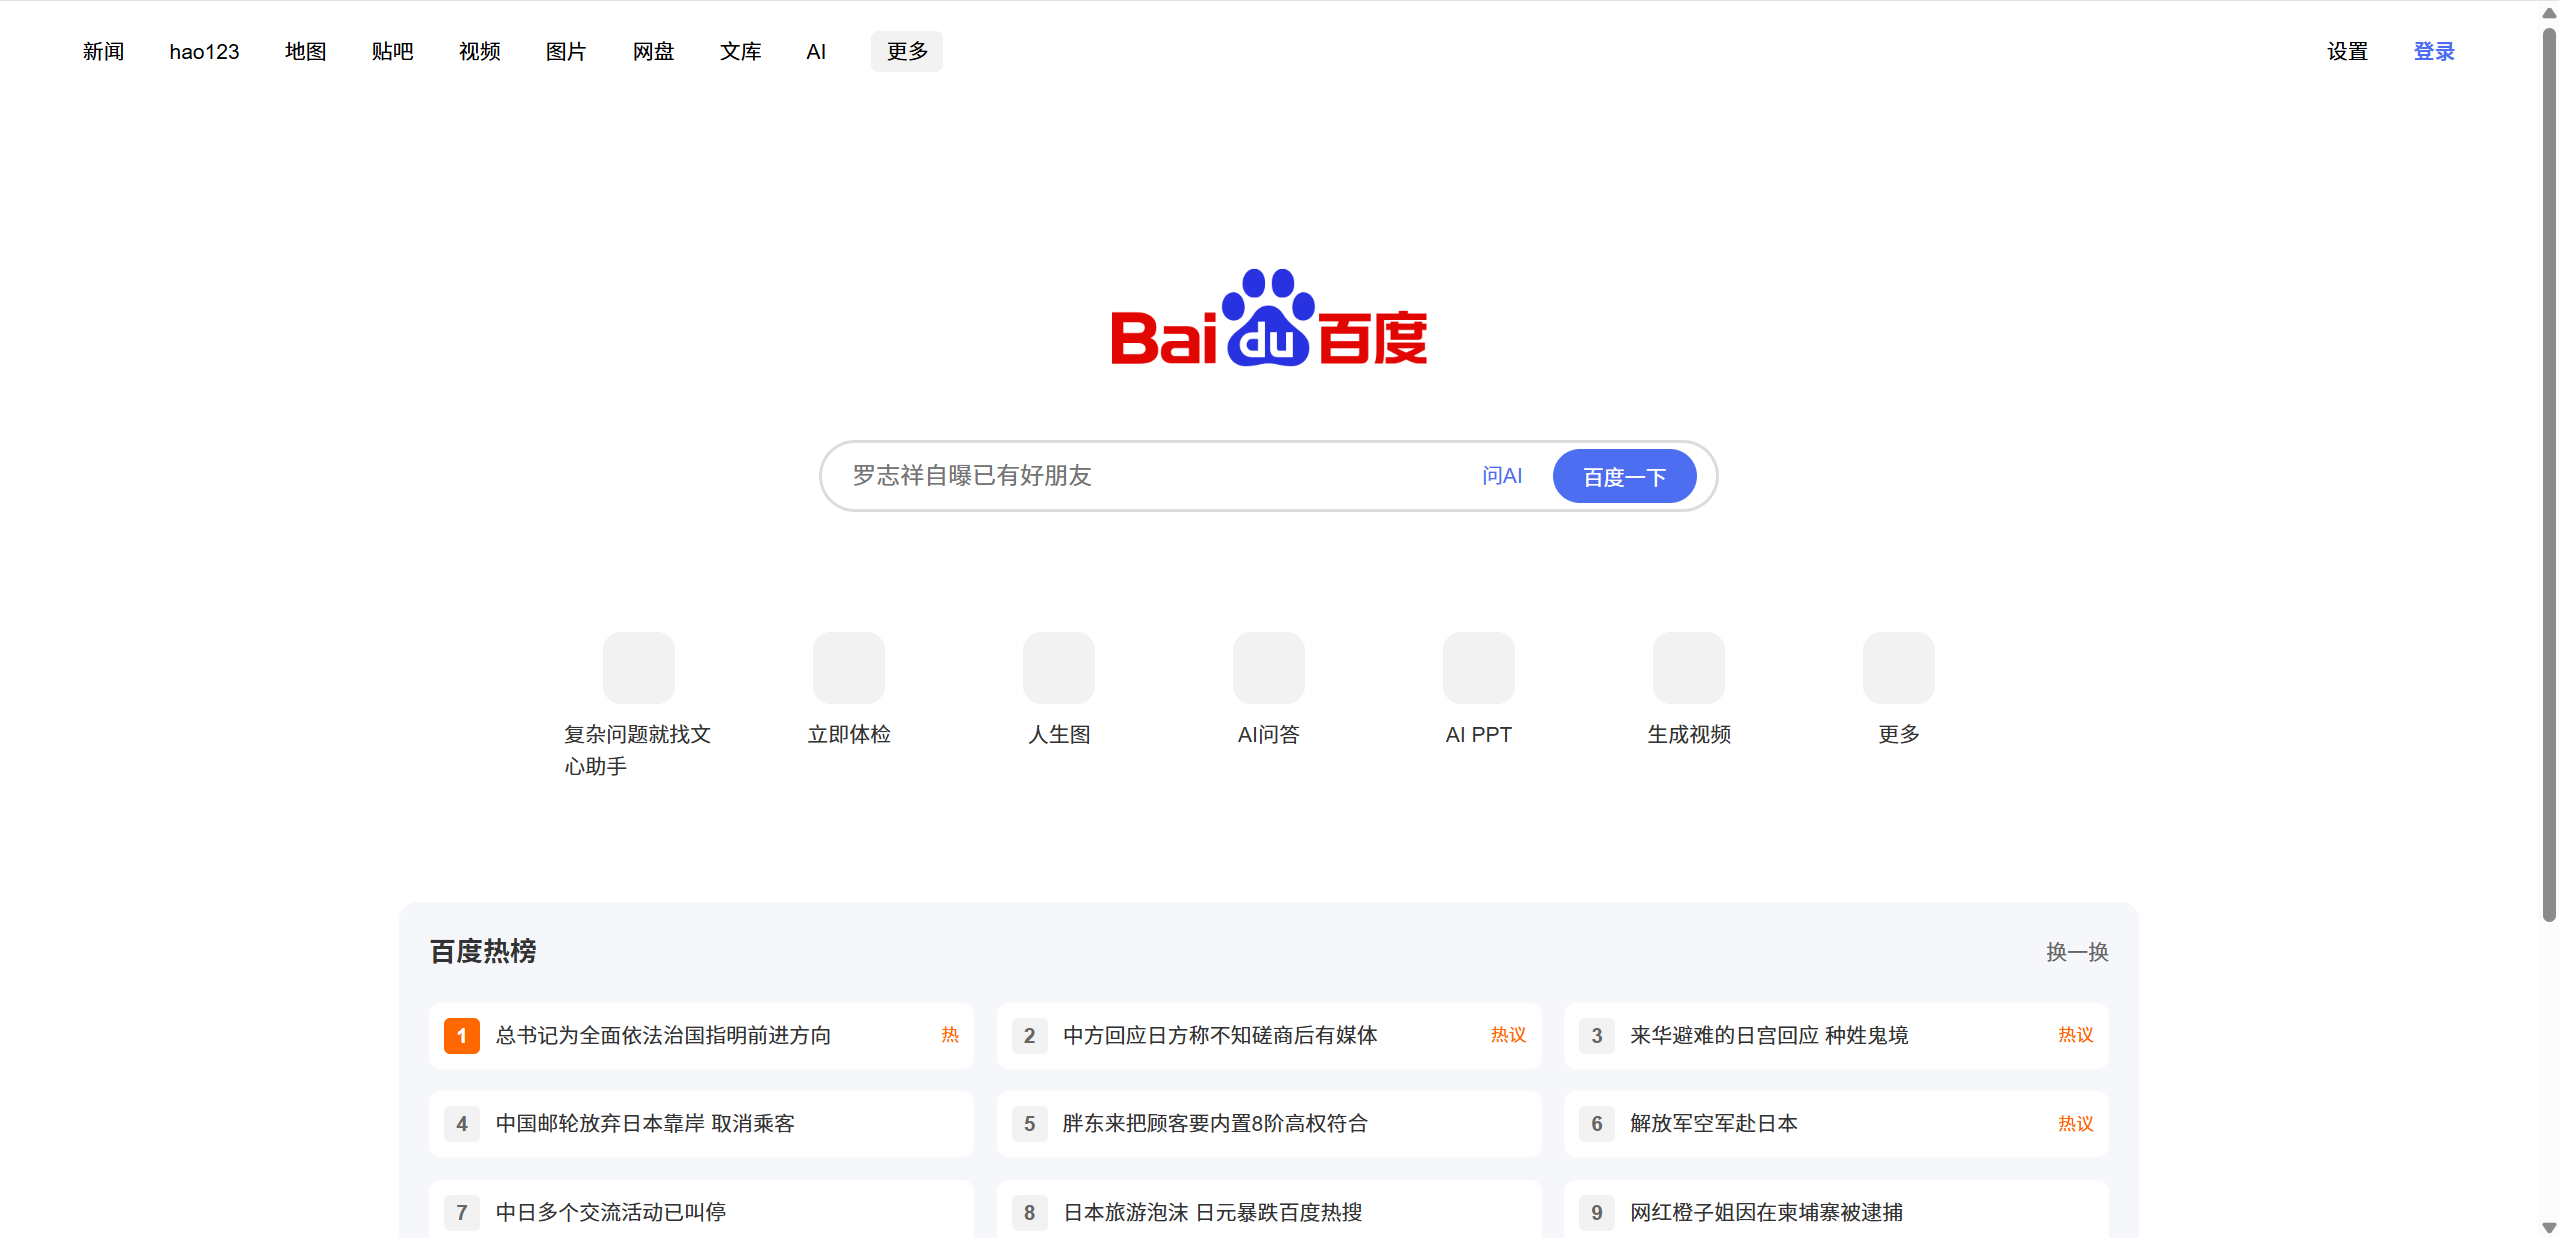The height and width of the screenshot is (1238, 2559).
Task: Open the 人生图 icon tile
Action: [x=1058, y=667]
